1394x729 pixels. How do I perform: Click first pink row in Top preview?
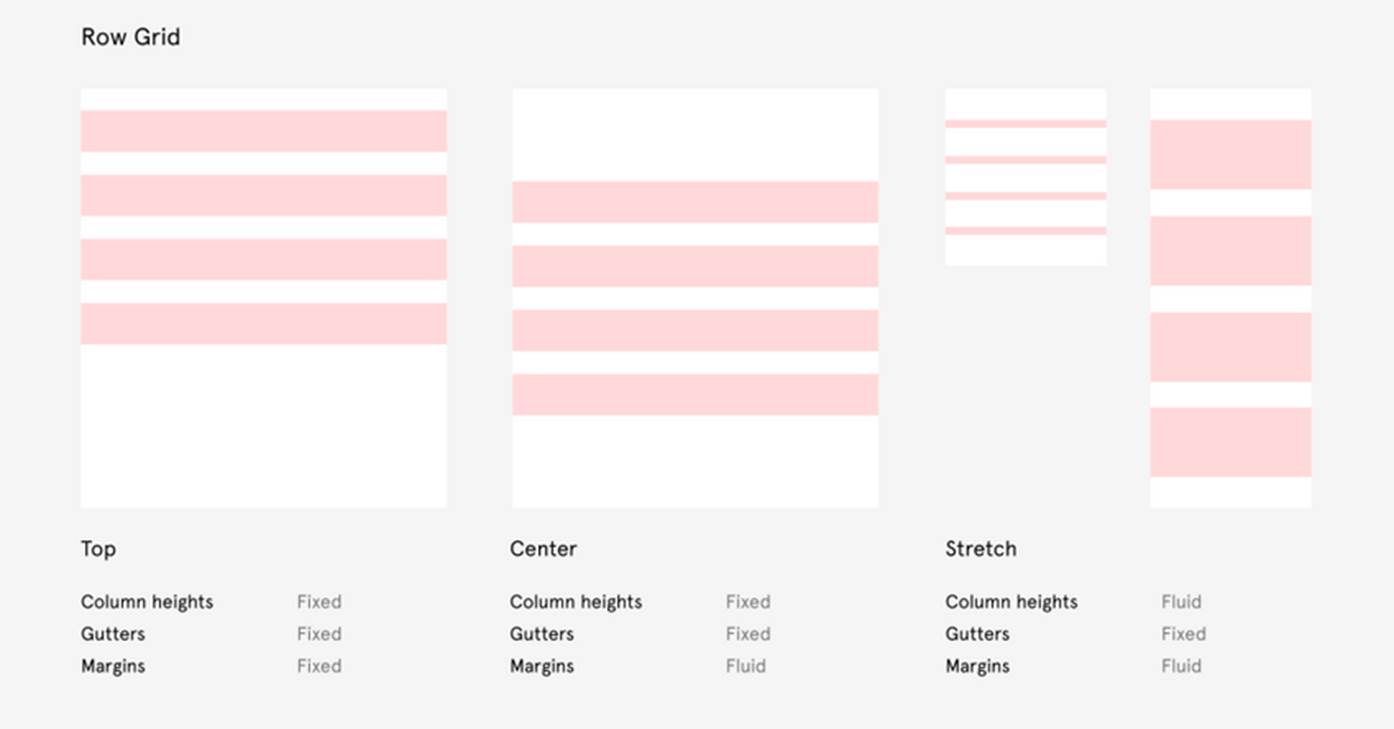(x=263, y=131)
